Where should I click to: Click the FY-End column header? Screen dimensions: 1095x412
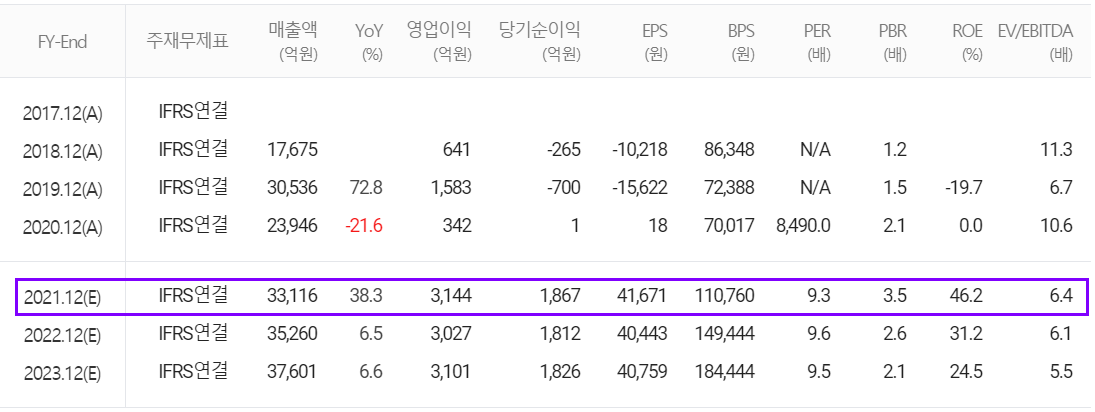point(63,42)
